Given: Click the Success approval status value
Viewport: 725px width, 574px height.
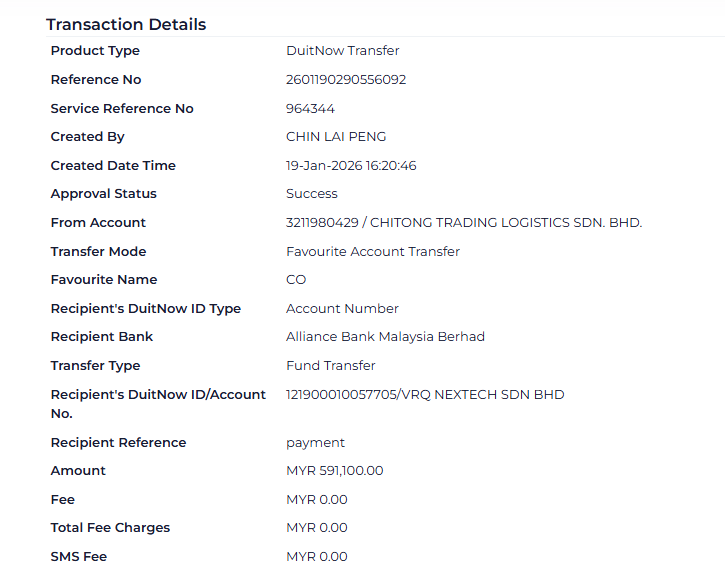Looking at the screenshot, I should point(312,194).
